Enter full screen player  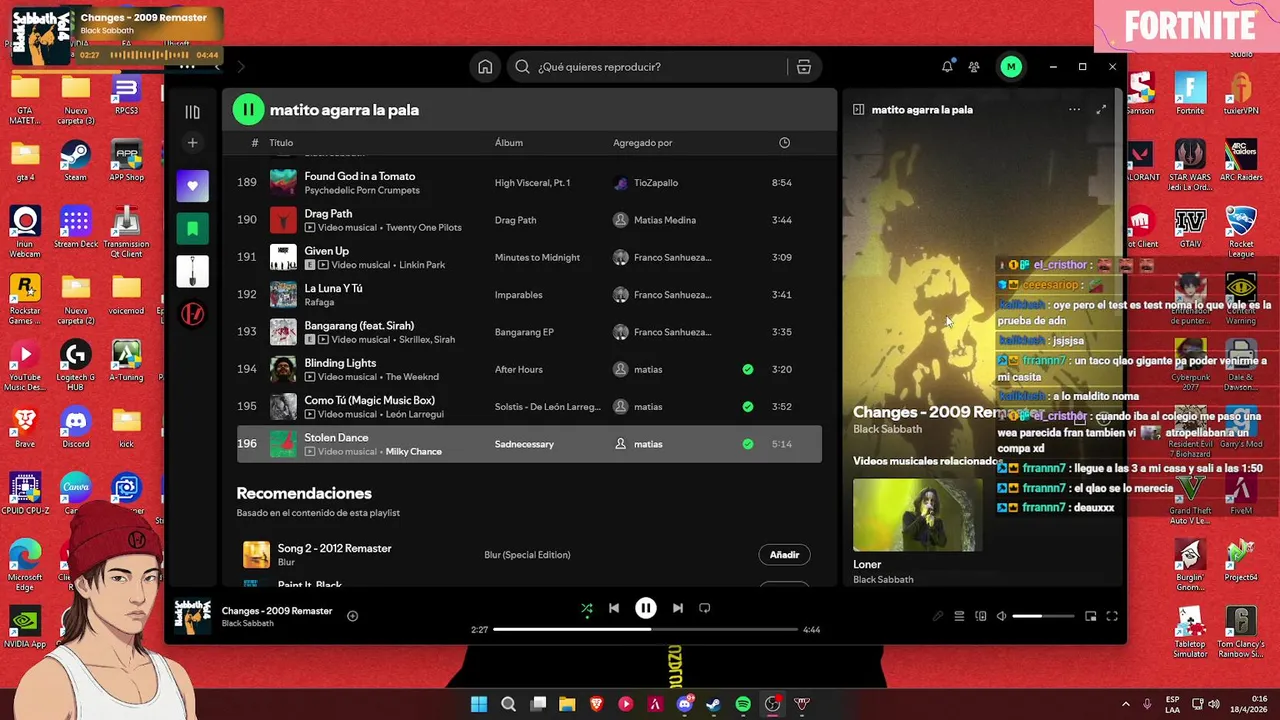click(x=1112, y=616)
